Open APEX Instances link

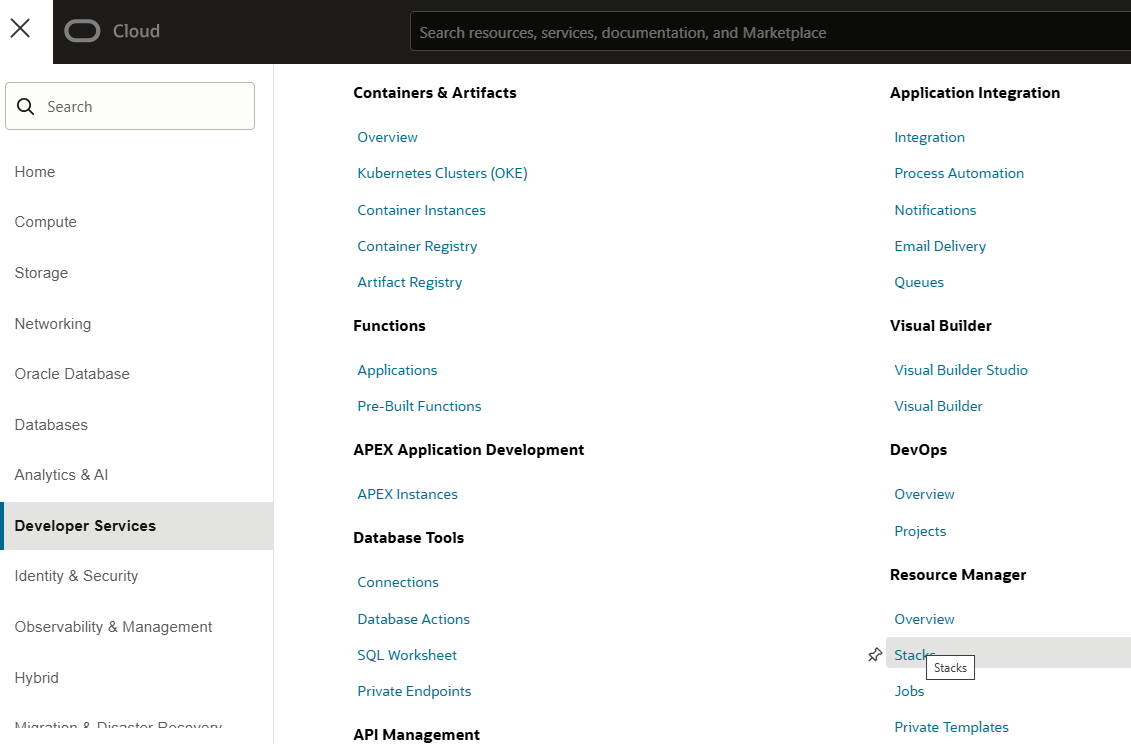coord(408,494)
